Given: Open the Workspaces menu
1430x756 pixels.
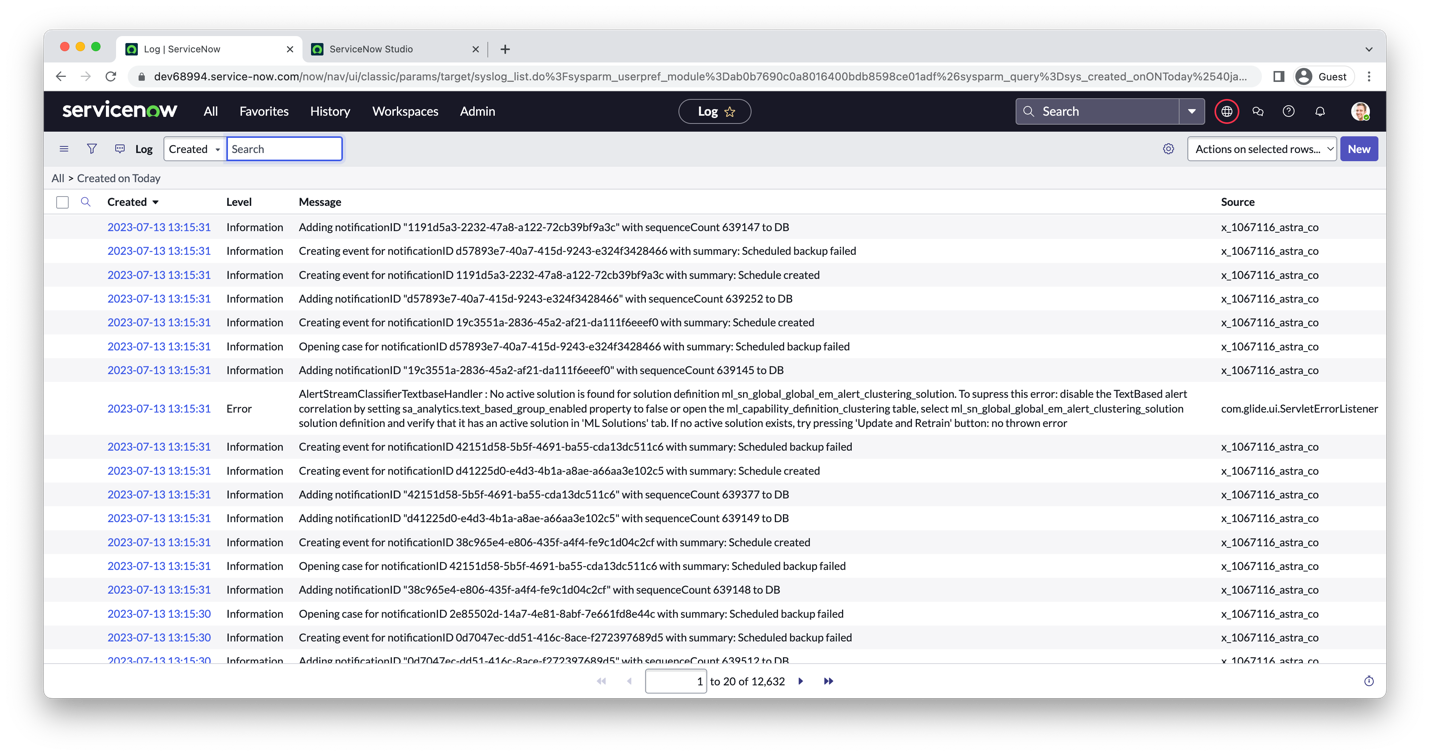Looking at the screenshot, I should click(x=405, y=111).
